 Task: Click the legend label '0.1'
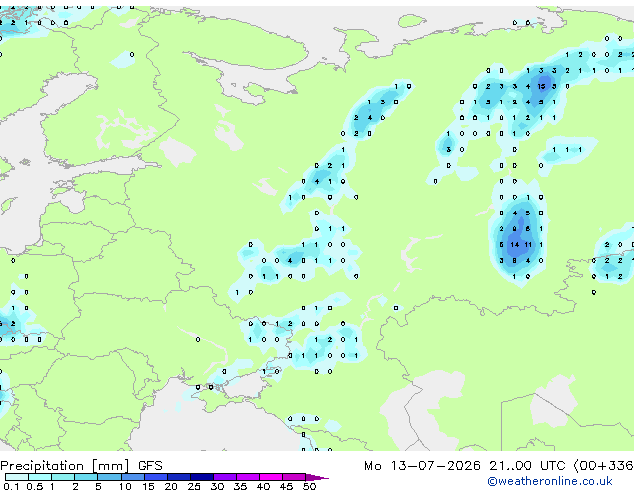(11, 486)
